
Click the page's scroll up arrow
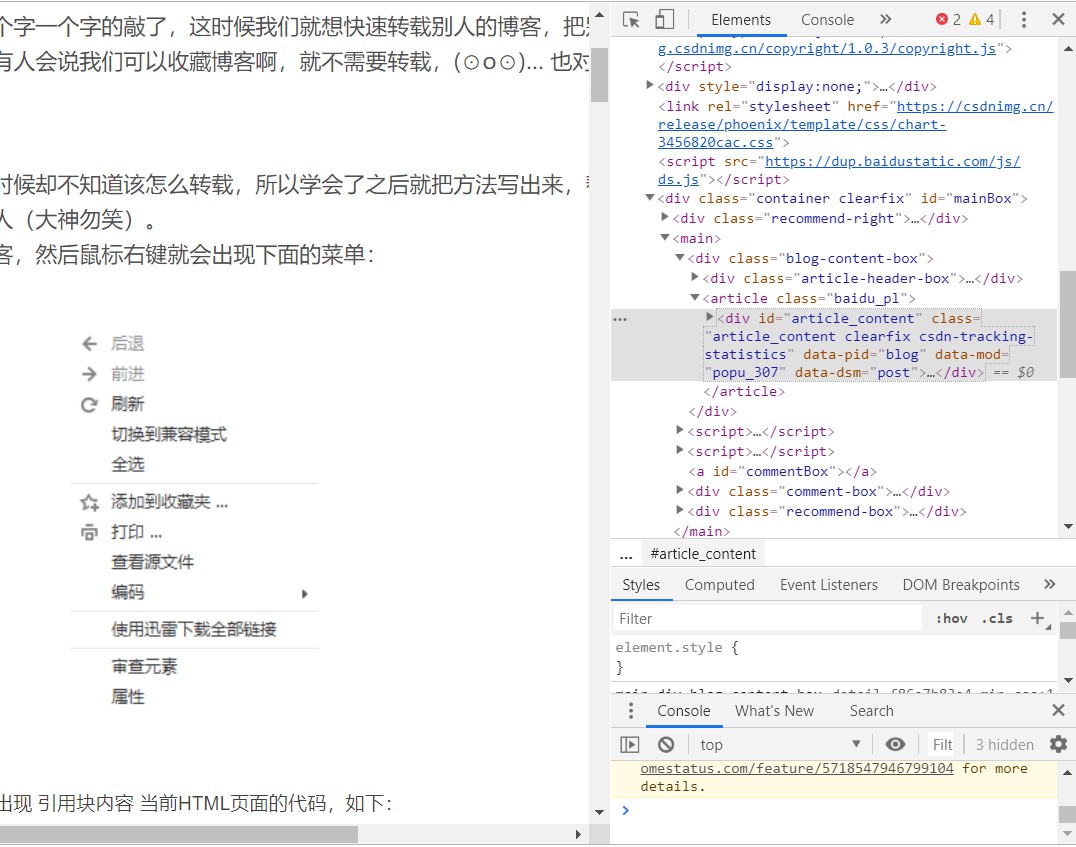click(599, 14)
